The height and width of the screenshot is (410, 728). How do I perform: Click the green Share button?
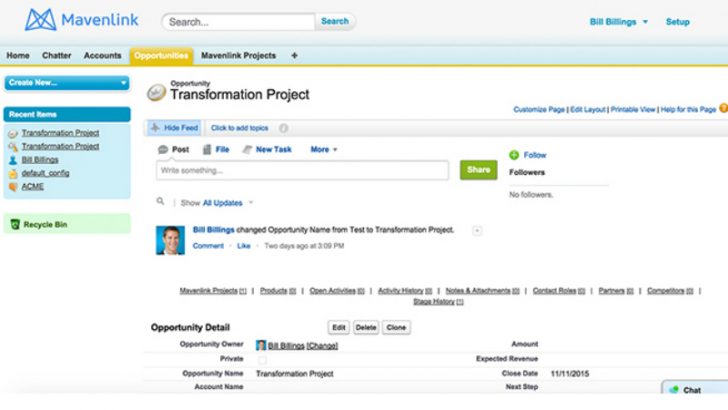pos(479,170)
